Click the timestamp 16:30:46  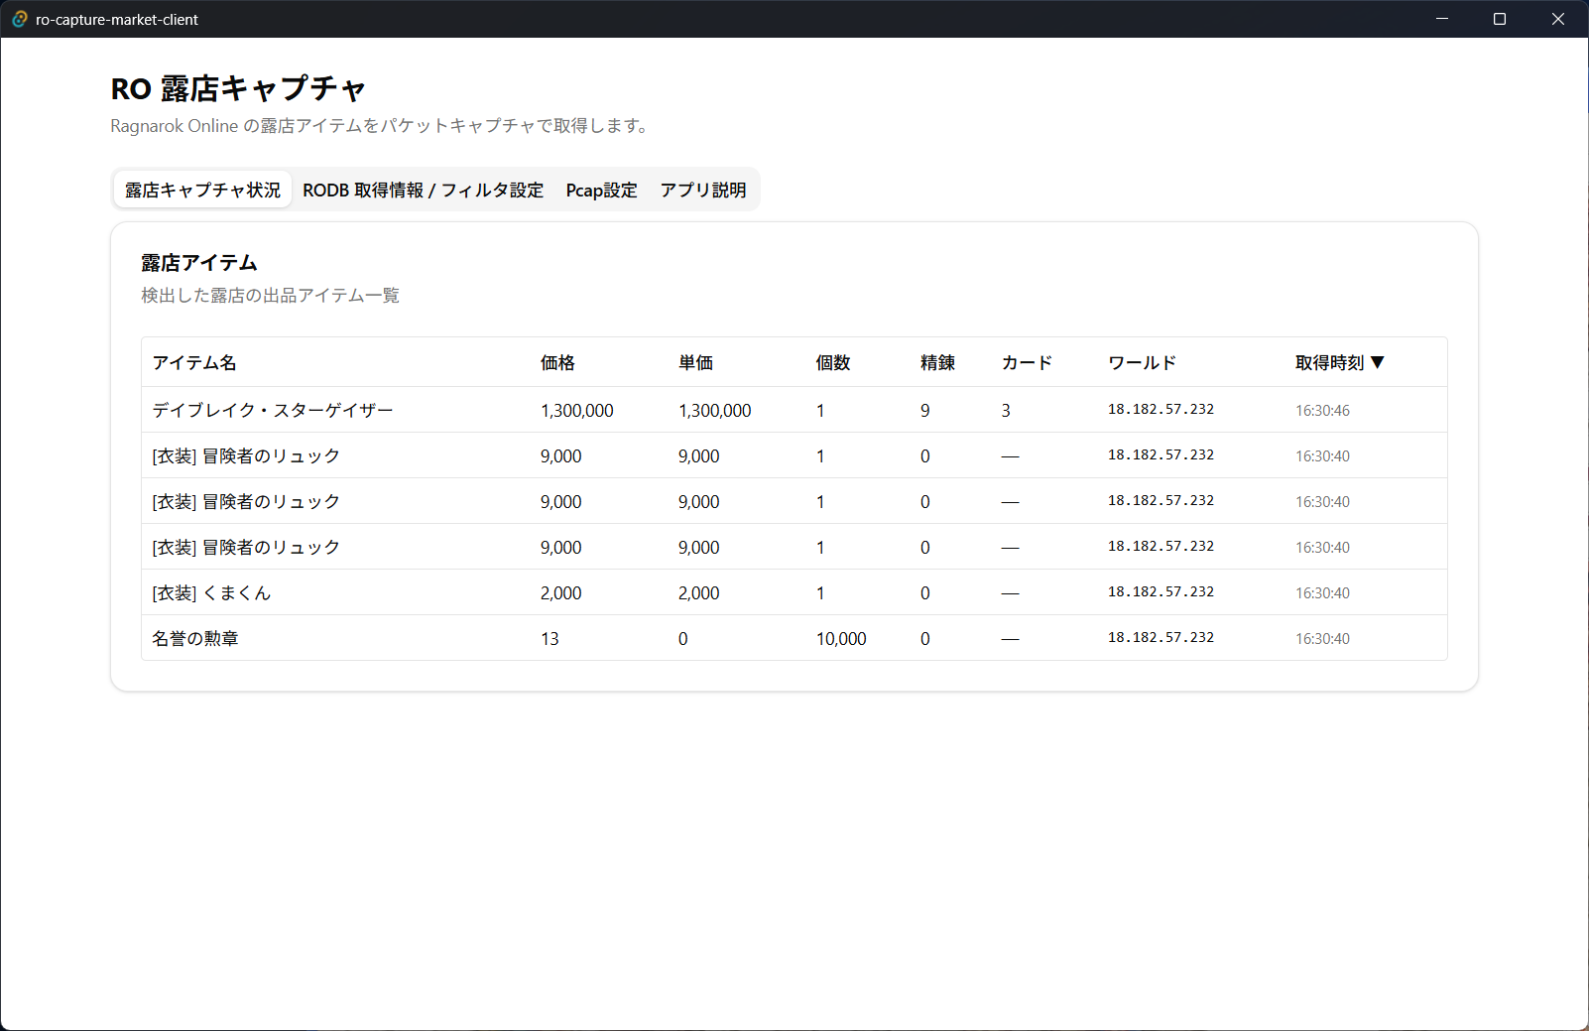tap(1323, 410)
